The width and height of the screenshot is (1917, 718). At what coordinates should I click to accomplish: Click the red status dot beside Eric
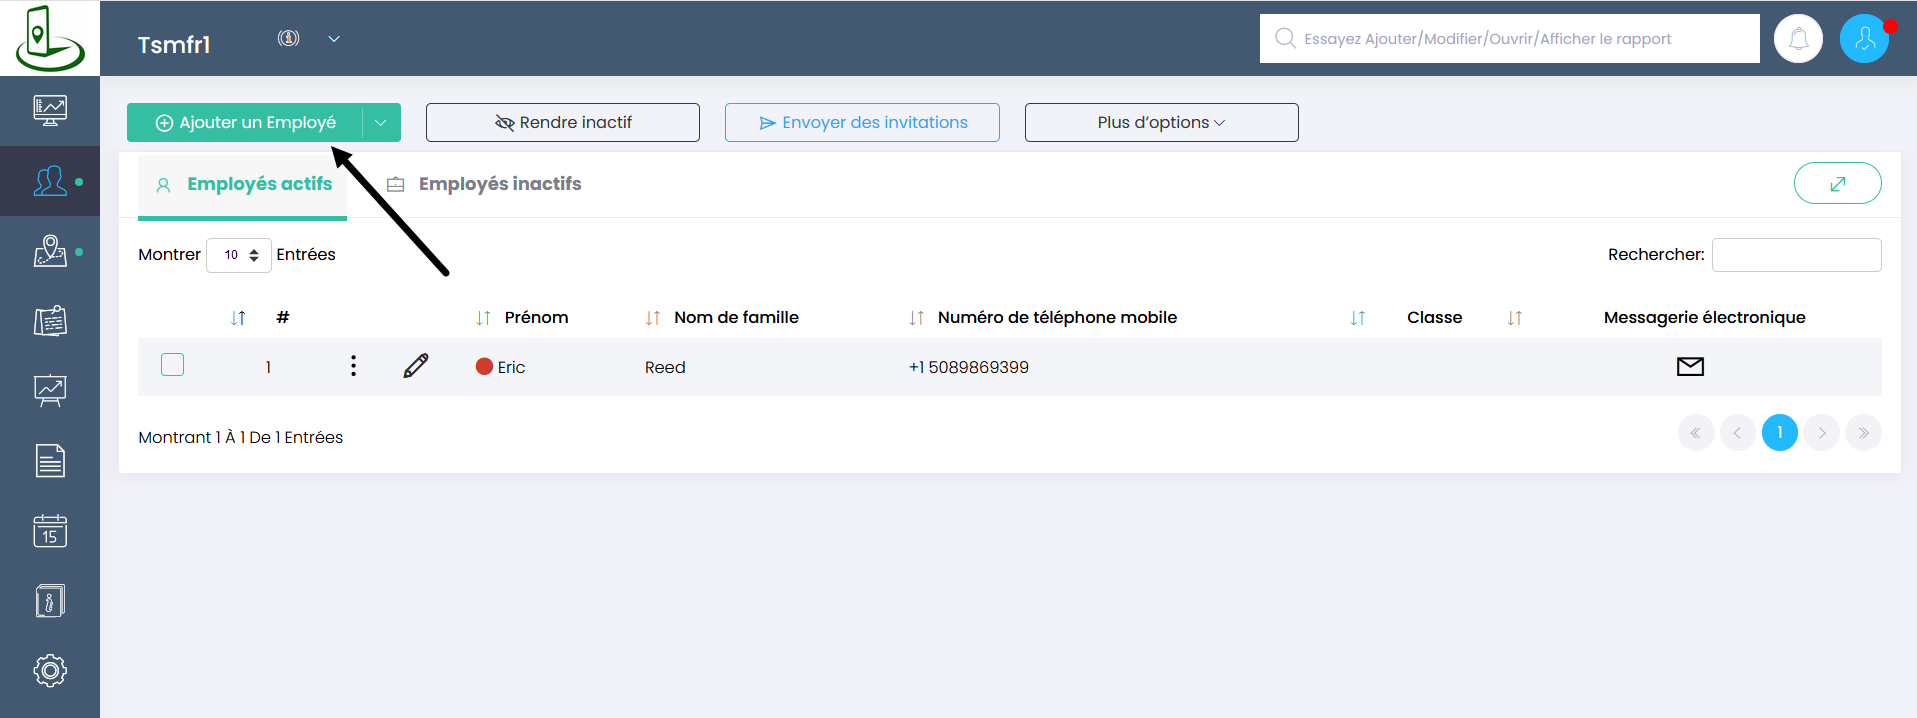point(484,367)
